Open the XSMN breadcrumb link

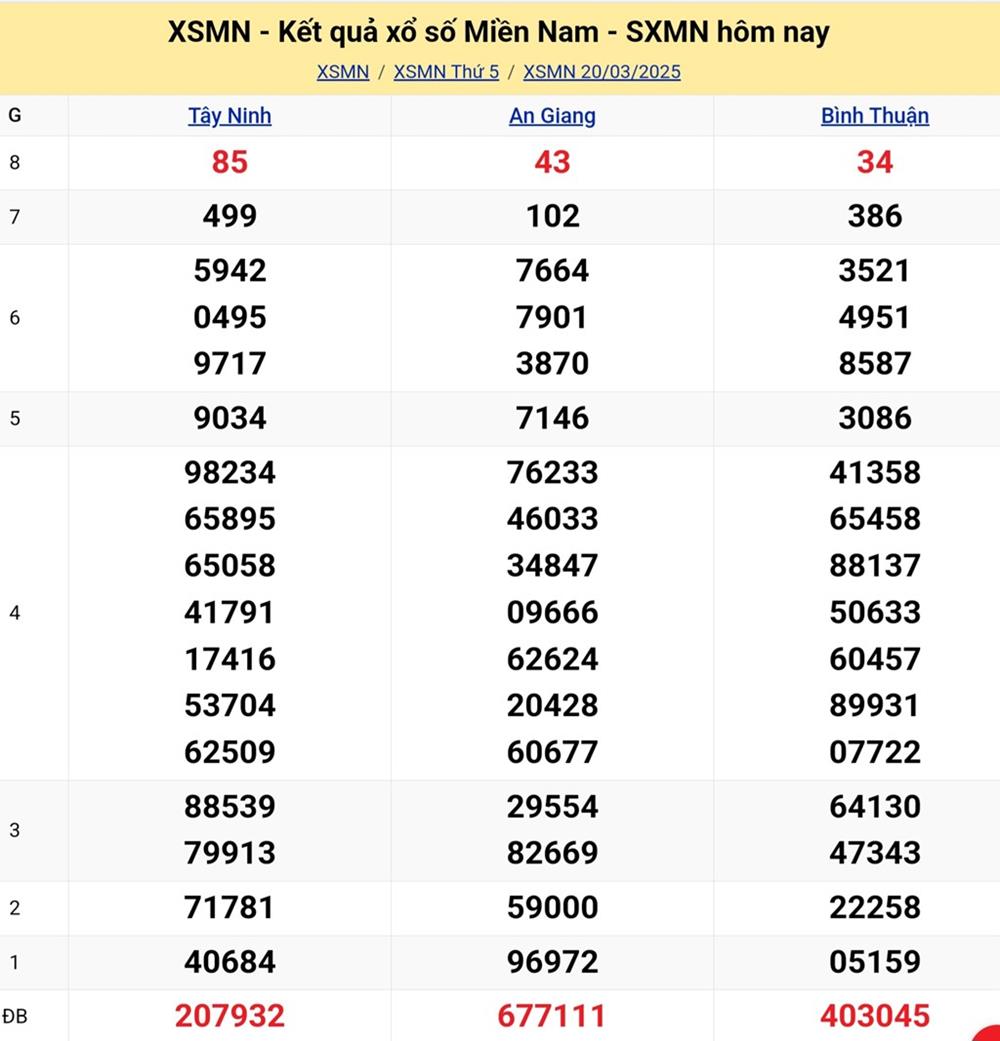pyautogui.click(x=343, y=72)
